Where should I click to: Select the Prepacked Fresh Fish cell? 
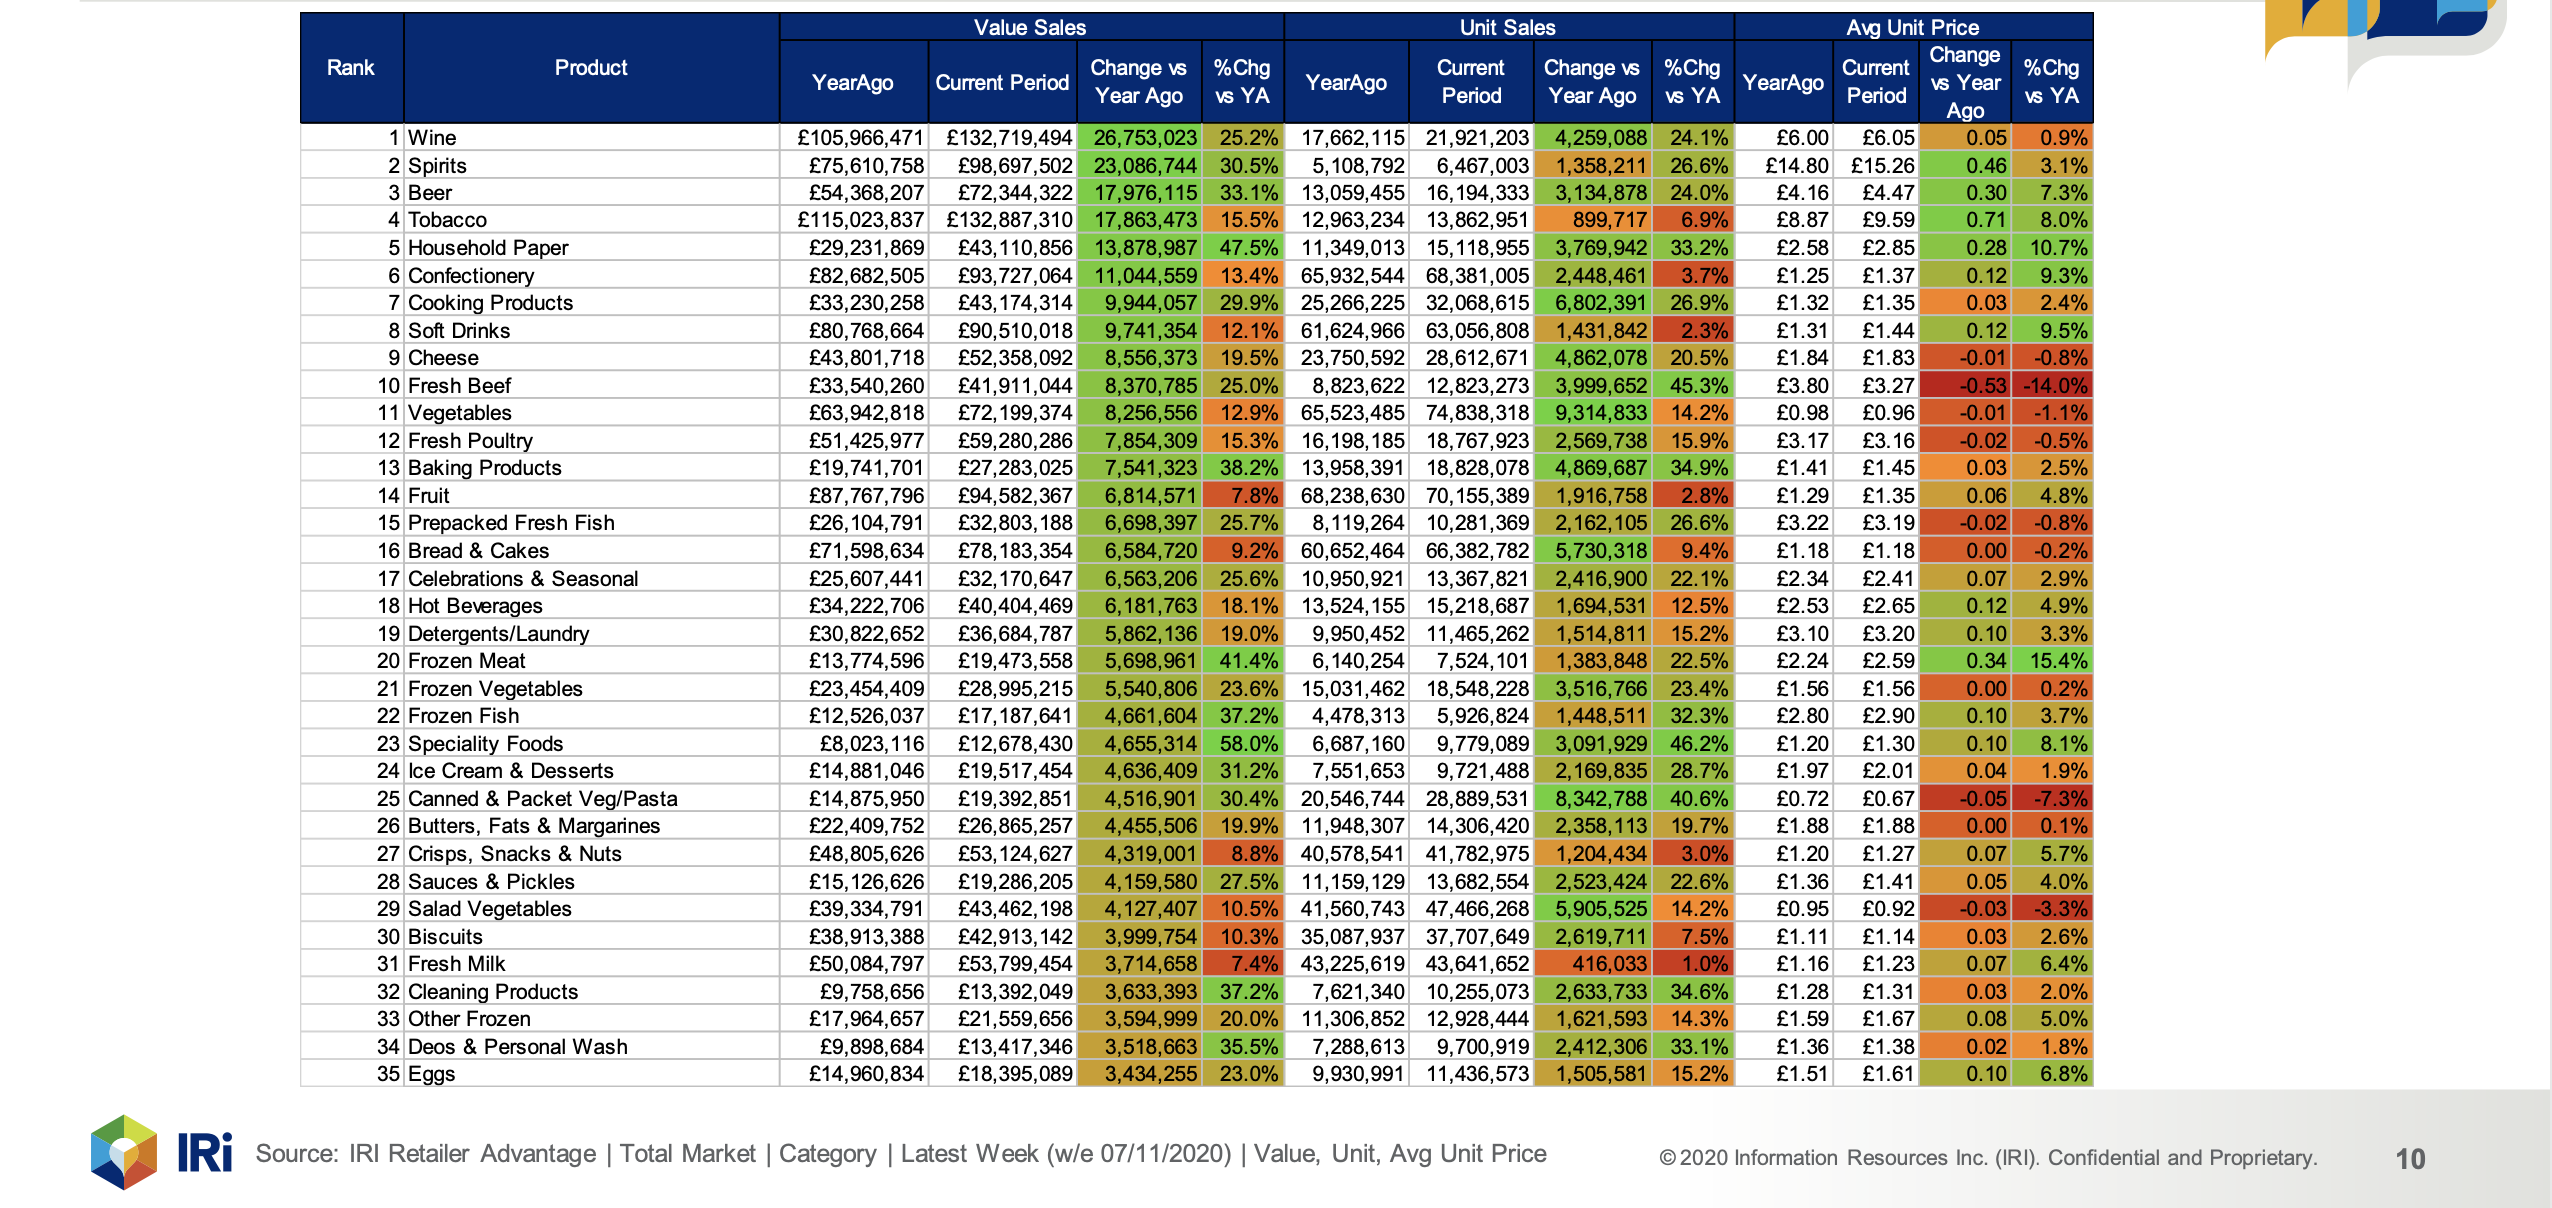pos(591,523)
